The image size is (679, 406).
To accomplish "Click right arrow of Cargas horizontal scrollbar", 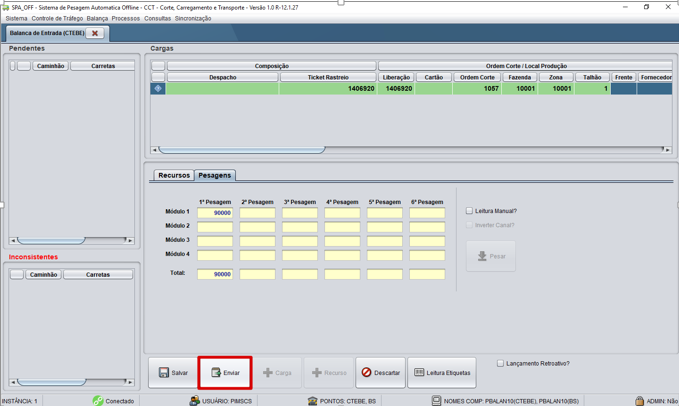I will (668, 150).
